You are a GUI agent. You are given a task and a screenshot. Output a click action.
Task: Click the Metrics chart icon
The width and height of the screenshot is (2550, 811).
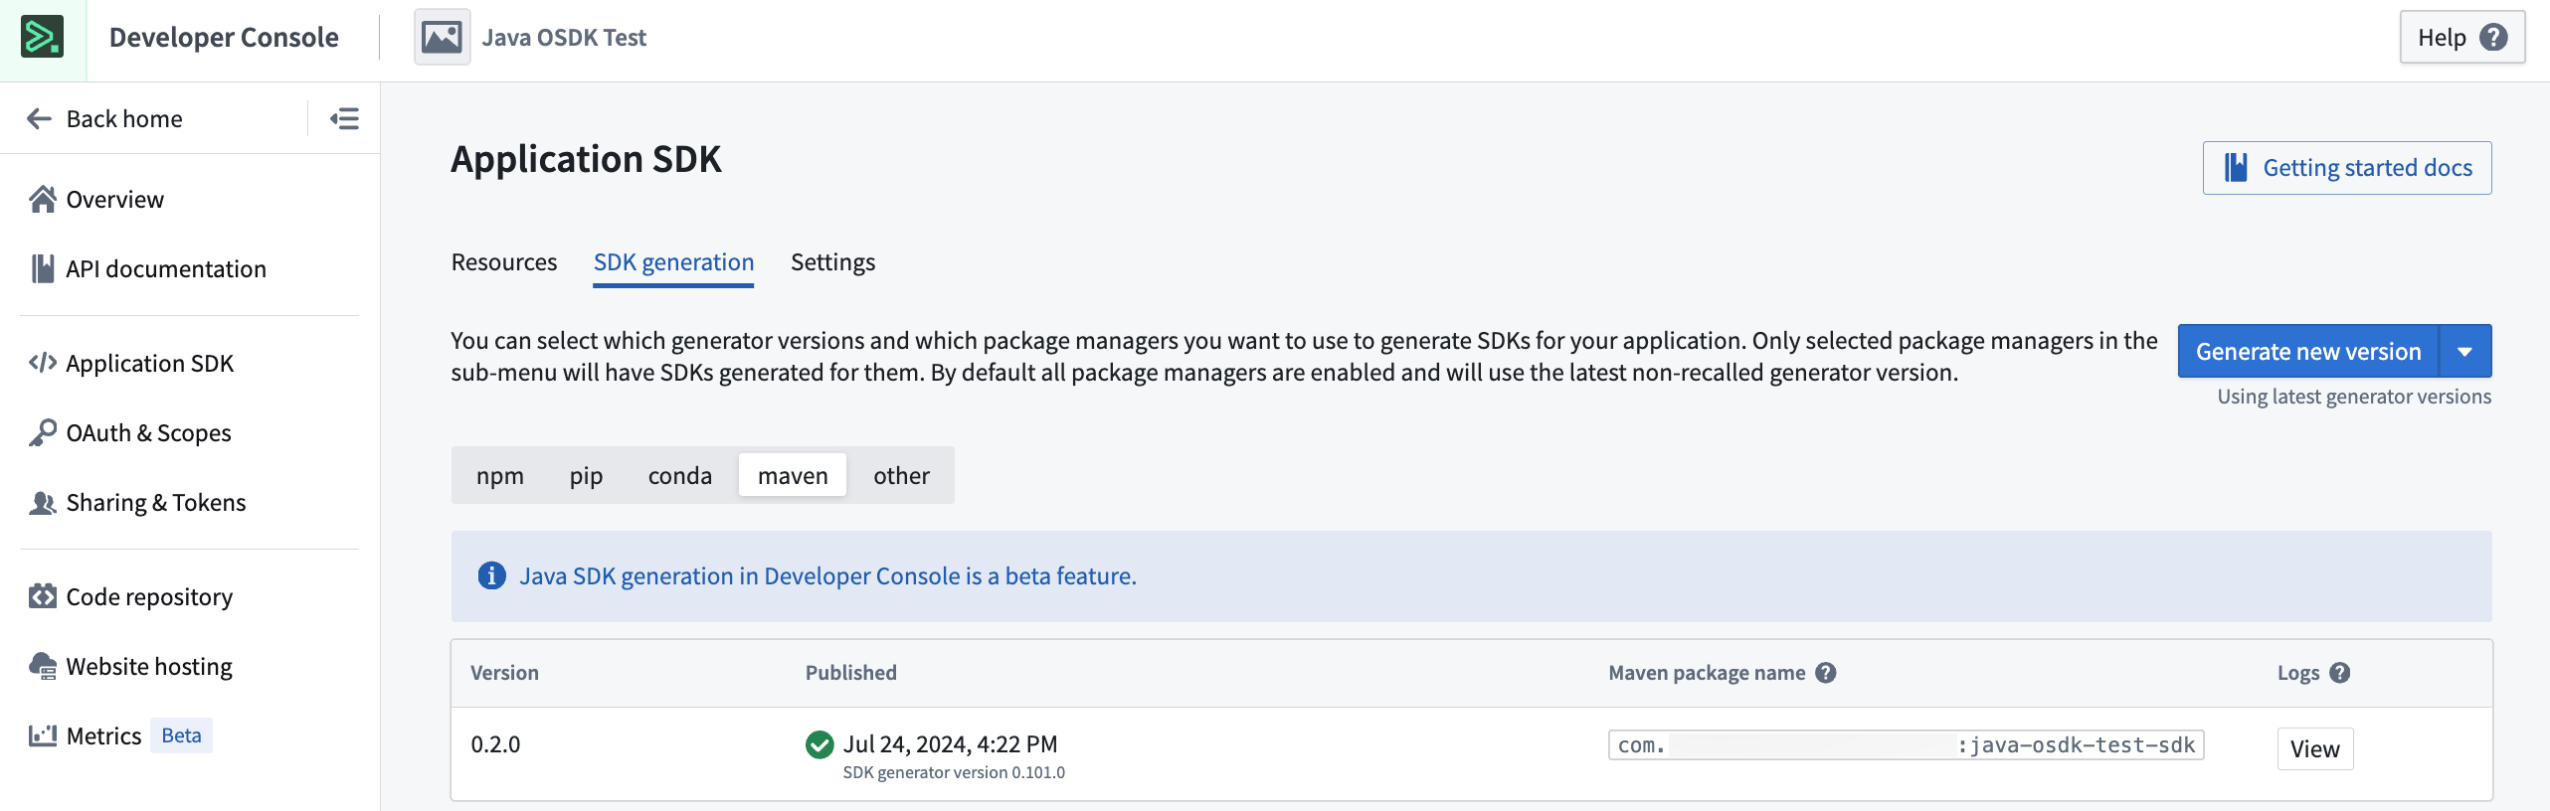tap(42, 736)
